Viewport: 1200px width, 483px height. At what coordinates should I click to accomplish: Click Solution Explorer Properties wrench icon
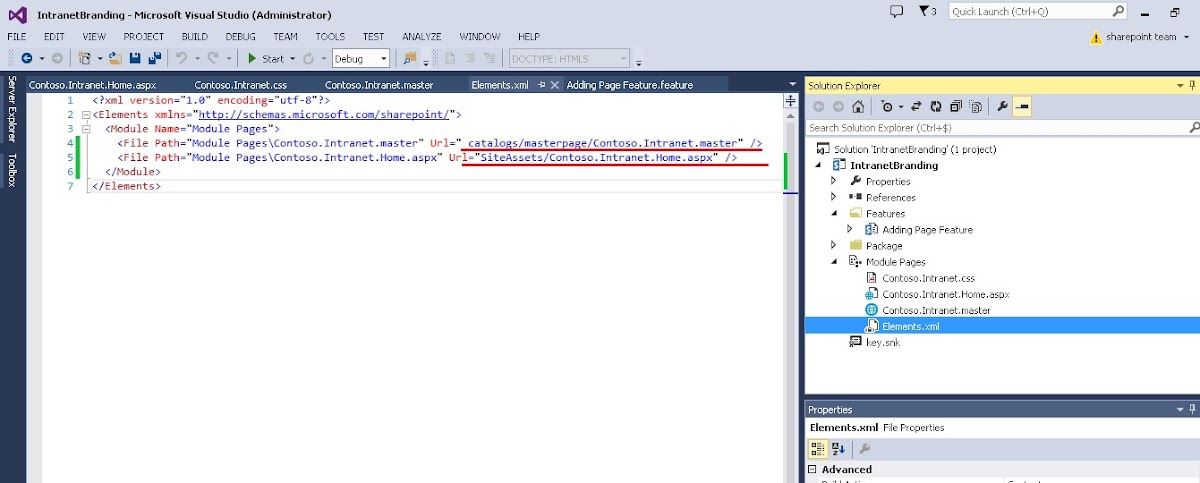coord(1002,106)
